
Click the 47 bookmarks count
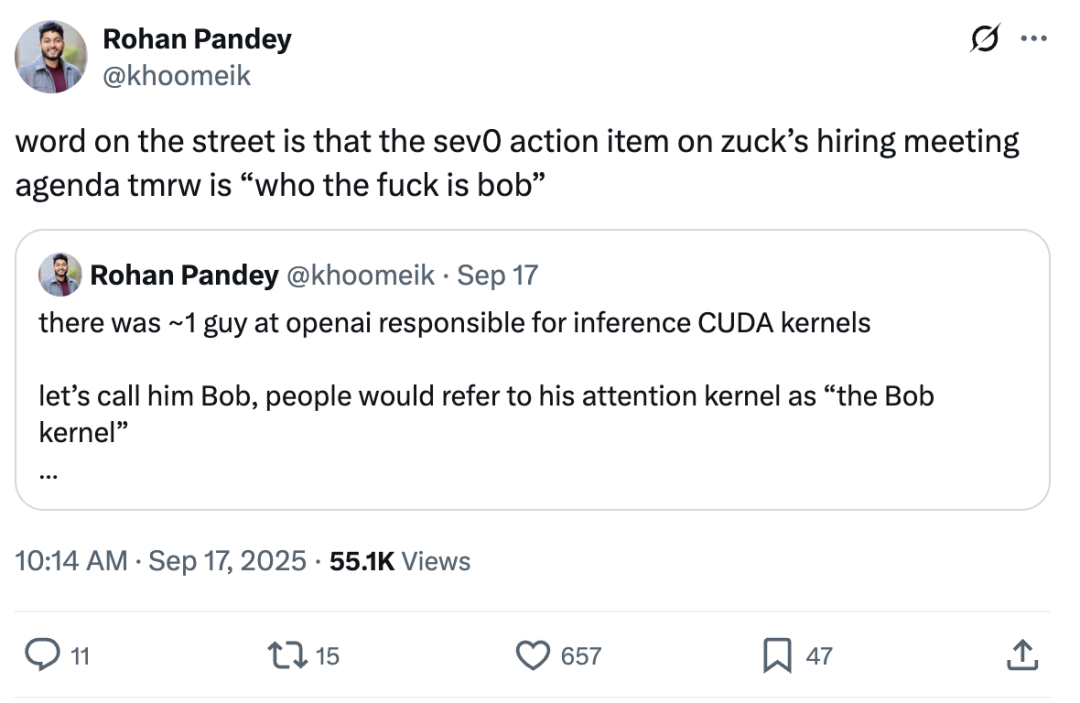819,656
